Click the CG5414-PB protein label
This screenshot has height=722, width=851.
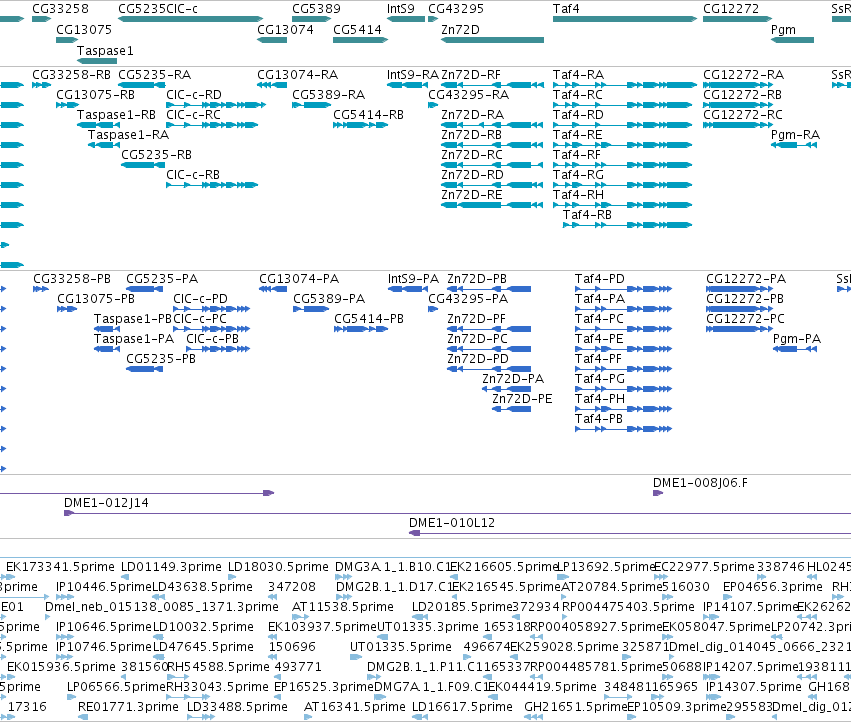(369, 319)
